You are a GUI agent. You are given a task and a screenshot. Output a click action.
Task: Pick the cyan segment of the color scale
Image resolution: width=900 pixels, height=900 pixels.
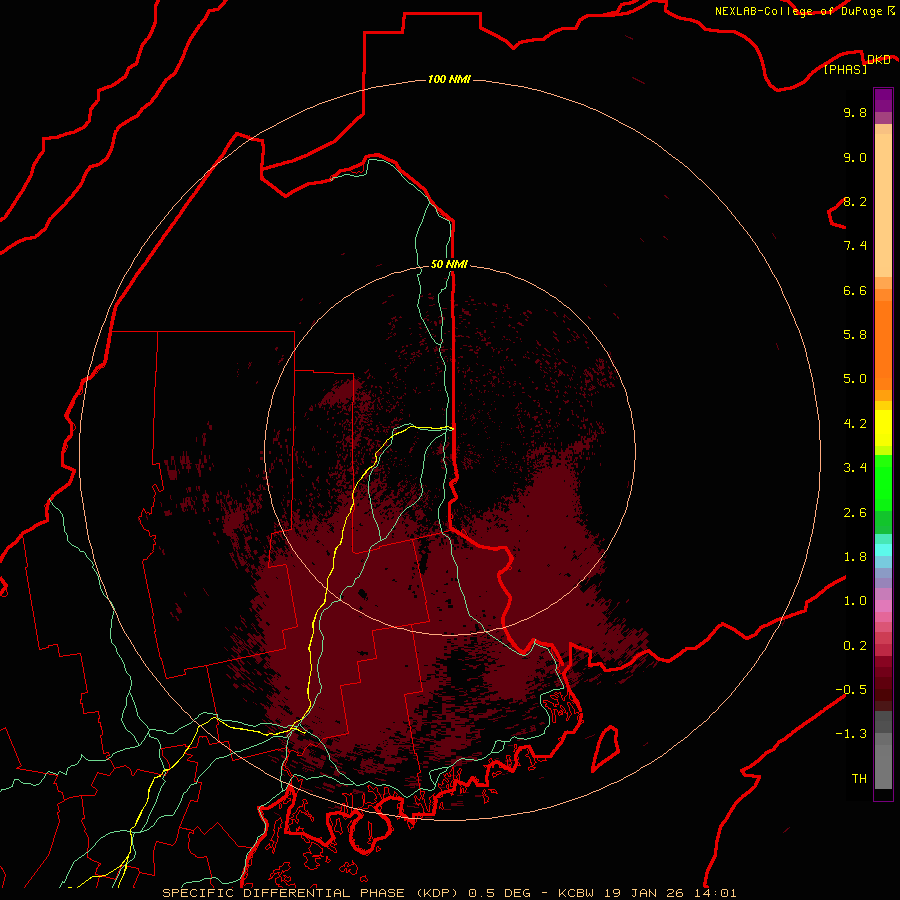[x=883, y=549]
